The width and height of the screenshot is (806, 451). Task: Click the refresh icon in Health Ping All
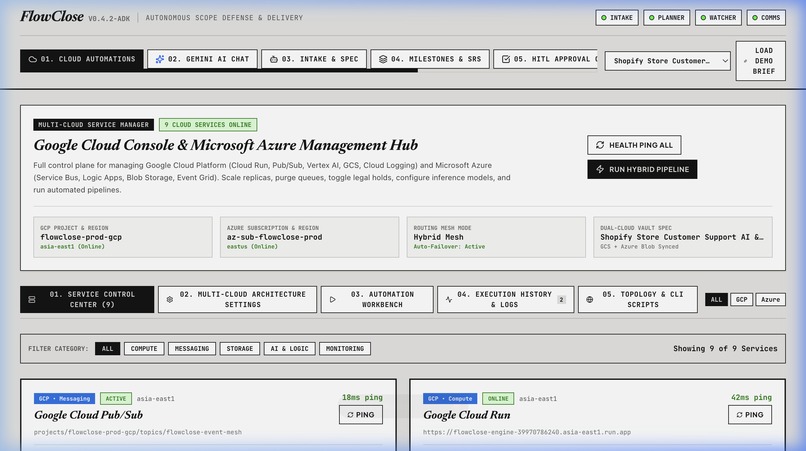click(600, 145)
